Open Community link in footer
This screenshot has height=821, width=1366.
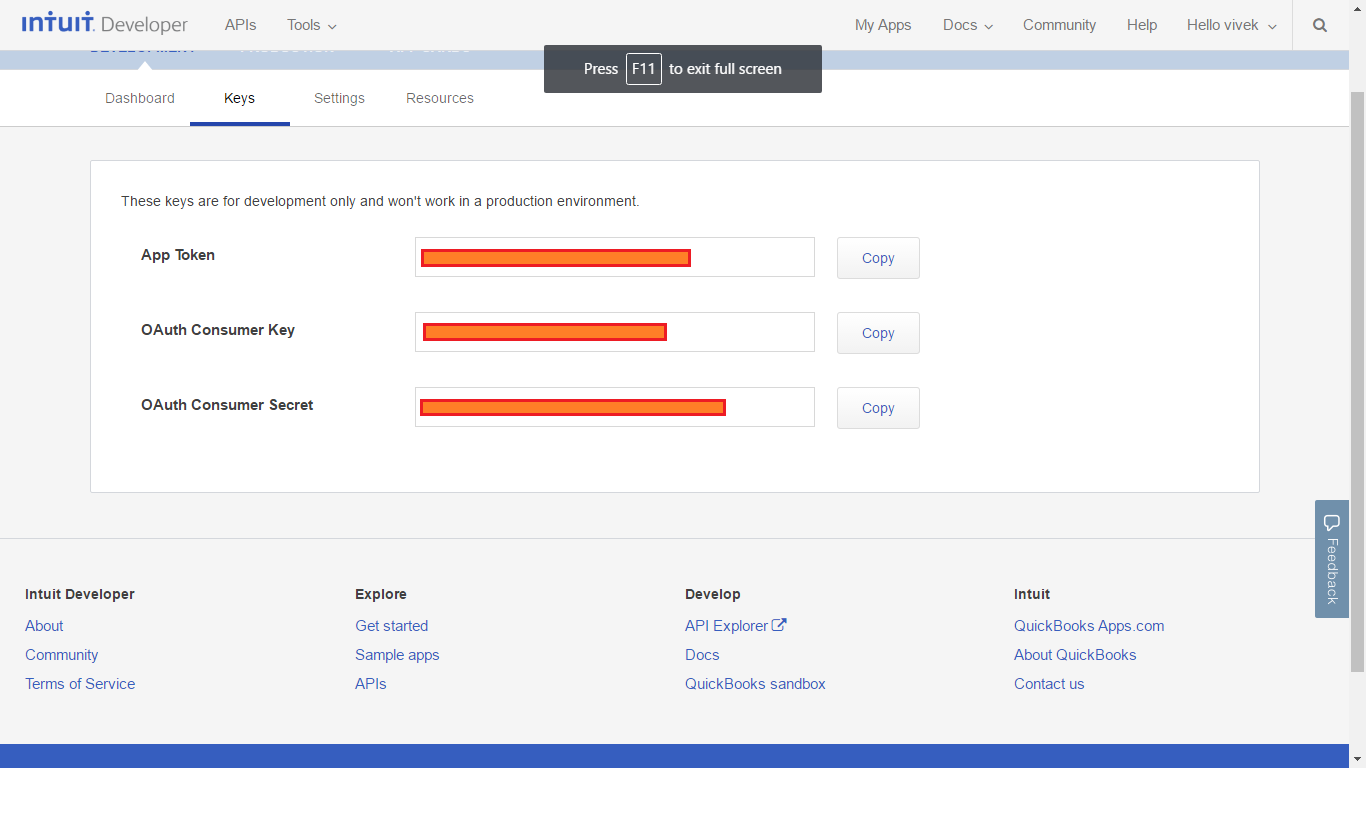(x=62, y=655)
